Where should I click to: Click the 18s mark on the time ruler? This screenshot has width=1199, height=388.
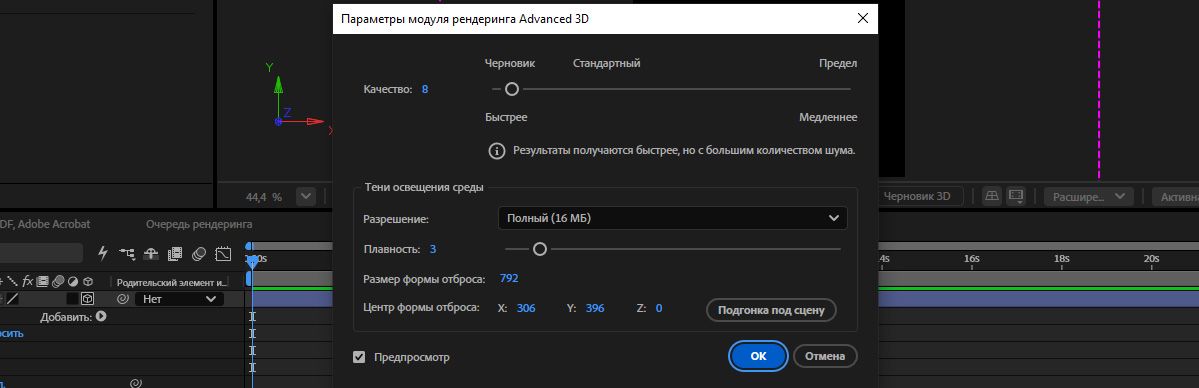pyautogui.click(x=1062, y=259)
